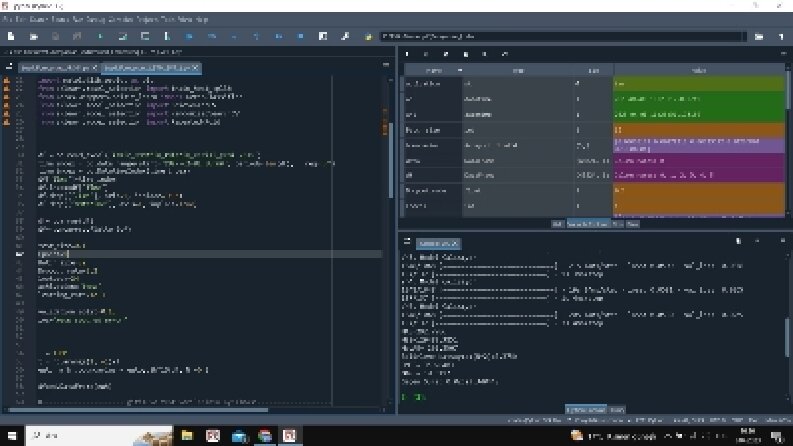This screenshot has height=446, width=793.
Task: Execute the current debug line
Action: (x=211, y=36)
